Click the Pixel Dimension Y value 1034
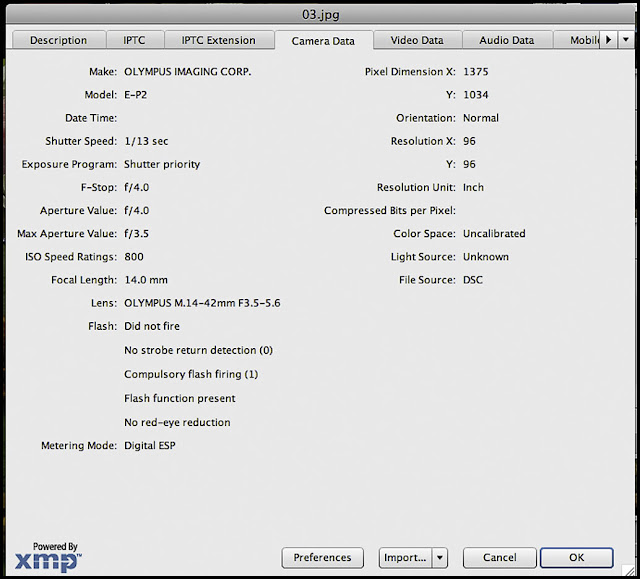Viewport: 640px width, 579px height. (476, 95)
